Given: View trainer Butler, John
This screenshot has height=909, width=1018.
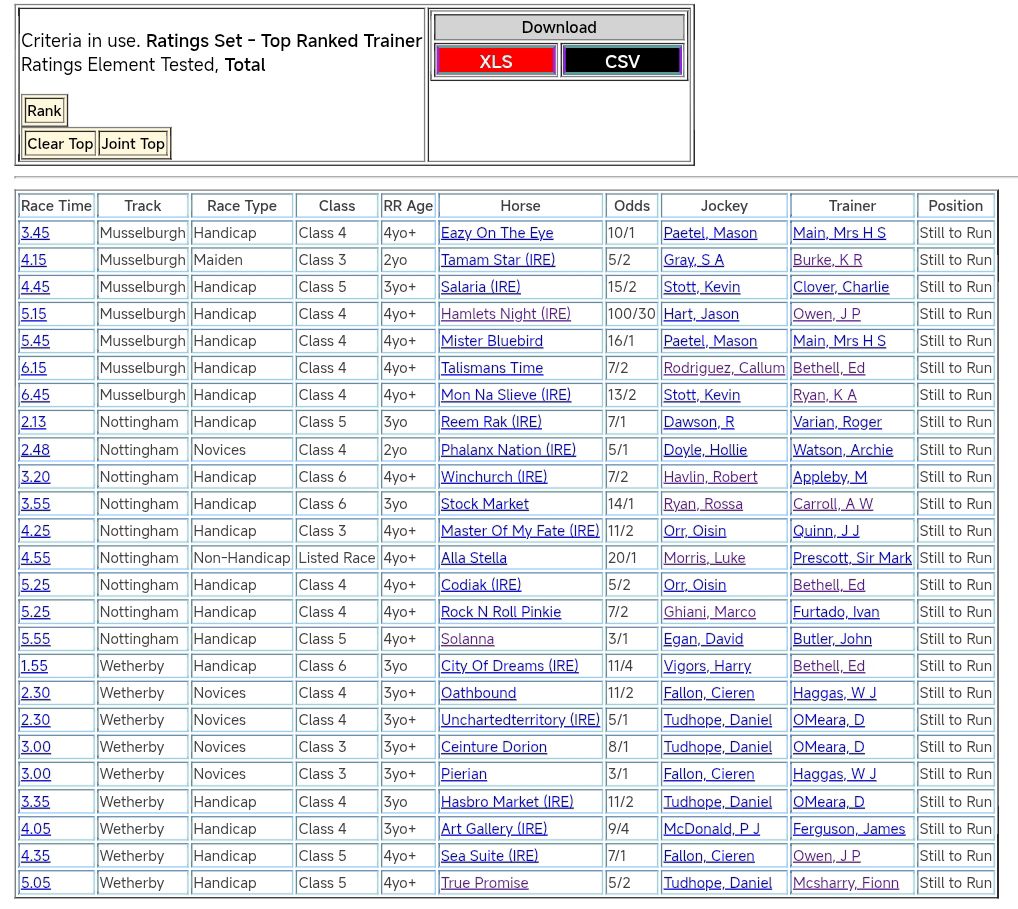Looking at the screenshot, I should click(x=832, y=639).
